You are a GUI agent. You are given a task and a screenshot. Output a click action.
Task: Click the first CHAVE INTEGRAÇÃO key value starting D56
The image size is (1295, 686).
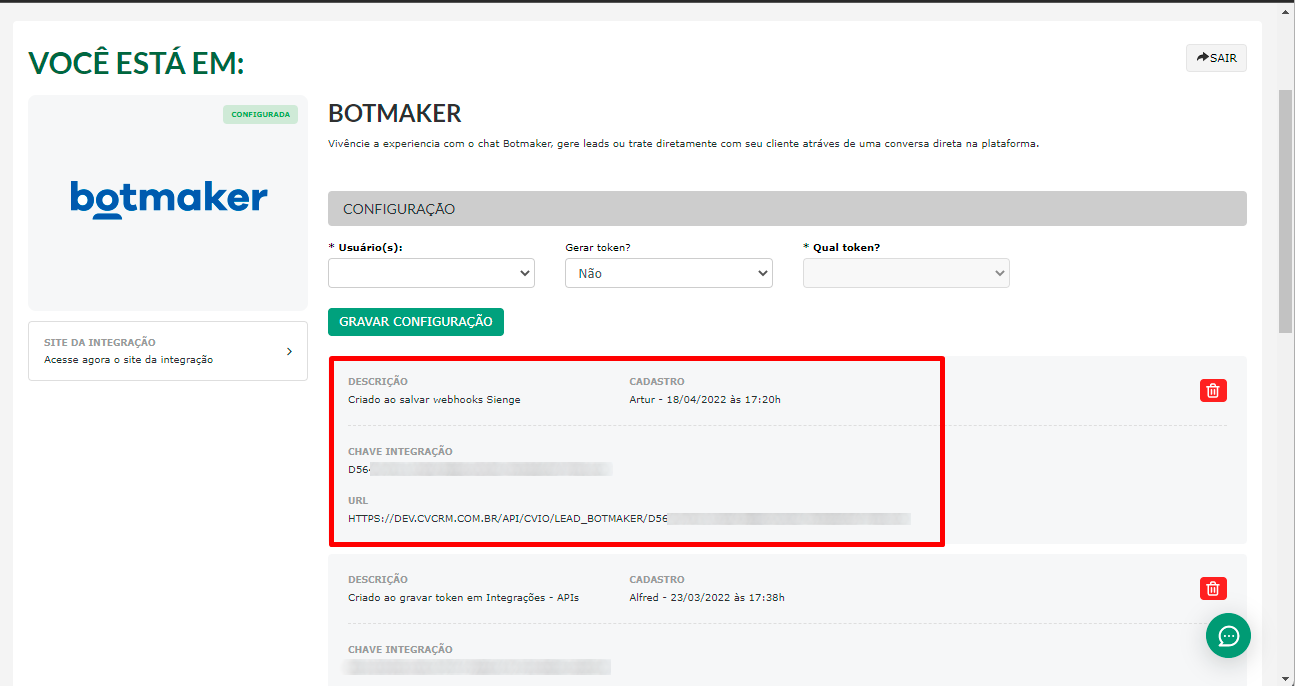click(479, 468)
